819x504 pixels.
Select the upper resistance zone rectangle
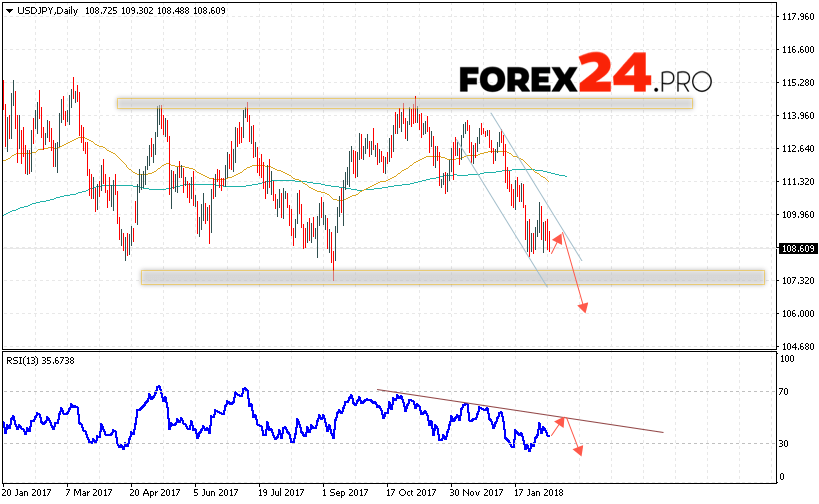click(x=404, y=103)
